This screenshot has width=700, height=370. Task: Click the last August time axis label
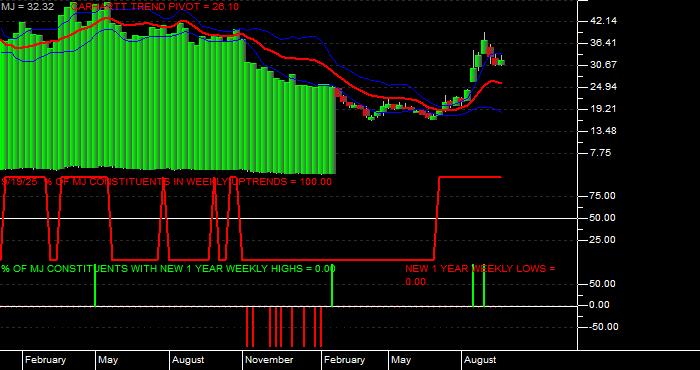click(x=480, y=360)
